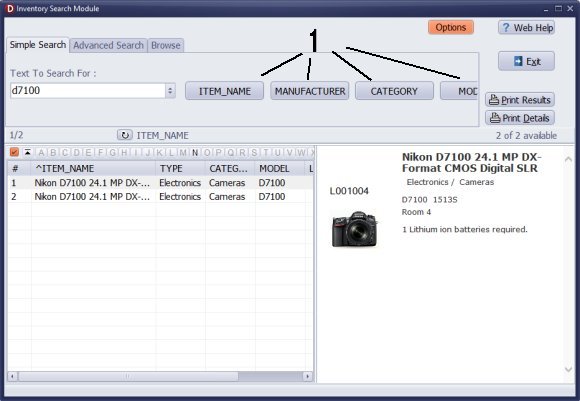Search by ITEM_NAME field button
The height and width of the screenshot is (401, 580).
225,91
